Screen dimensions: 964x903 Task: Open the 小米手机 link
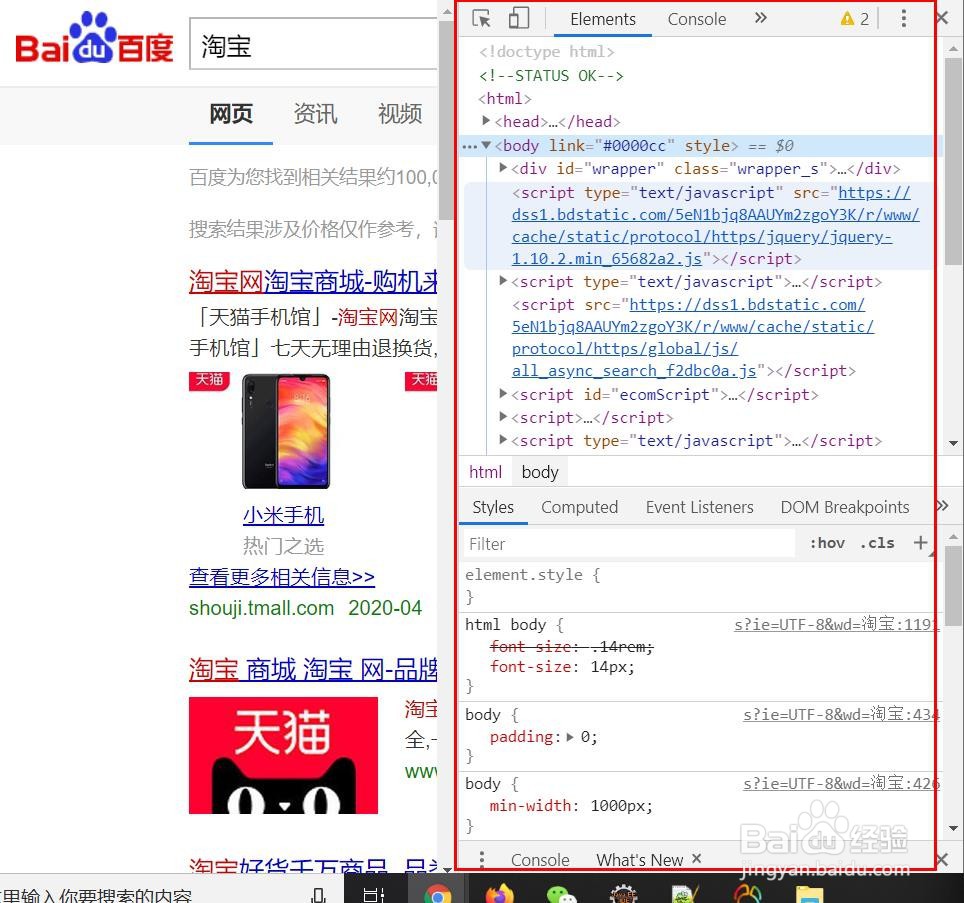pyautogui.click(x=283, y=515)
